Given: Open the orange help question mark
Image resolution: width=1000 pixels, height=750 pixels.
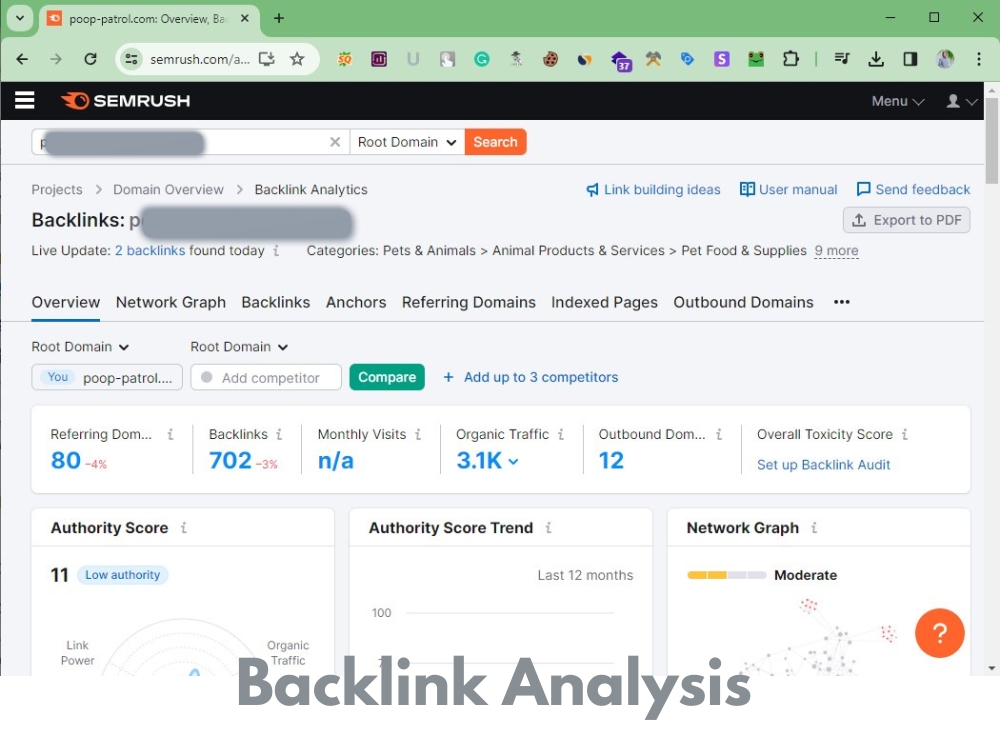Looking at the screenshot, I should 939,633.
